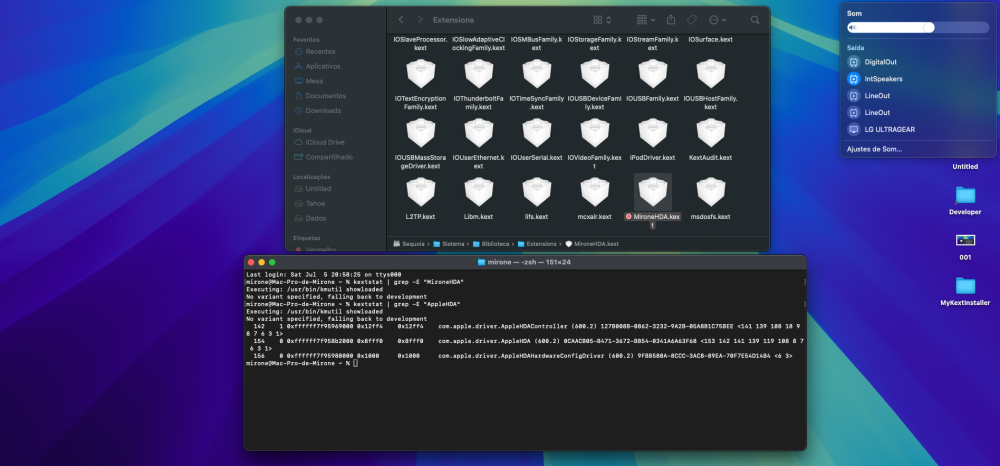Click the Finder share icon
The image size is (1000, 466).
pyautogui.click(x=671, y=20)
